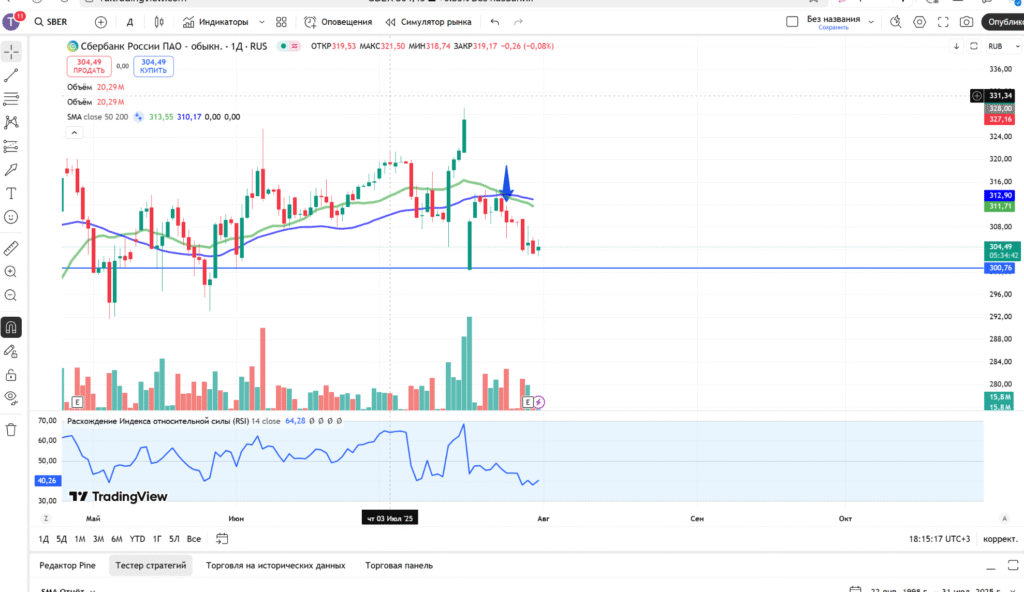Viewport: 1024px width, 592px height.
Task: Open the go-to-date calendar icon
Action: [x=222, y=539]
